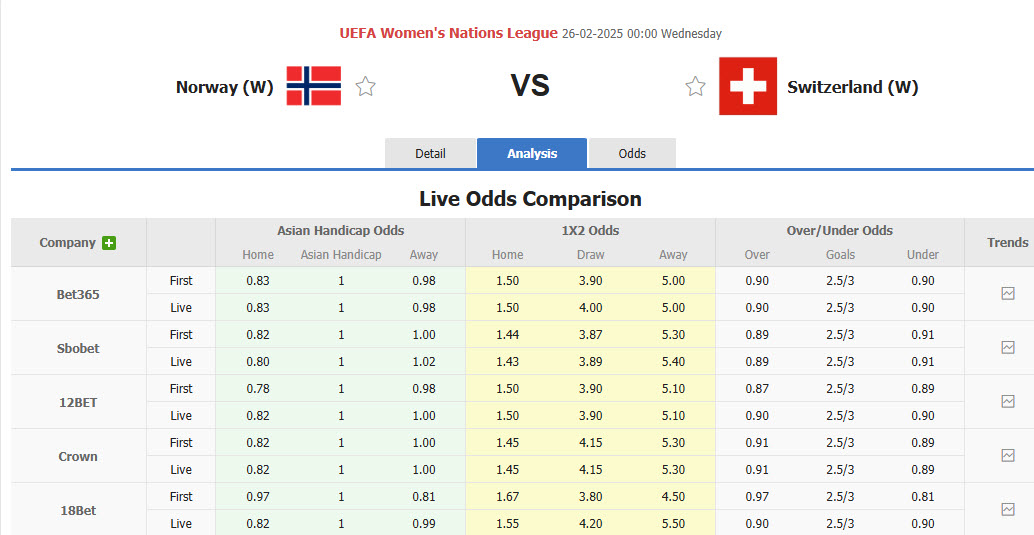The width and height of the screenshot is (1034, 535).
Task: Open the Bet365 trends chart icon
Action: point(1007,294)
